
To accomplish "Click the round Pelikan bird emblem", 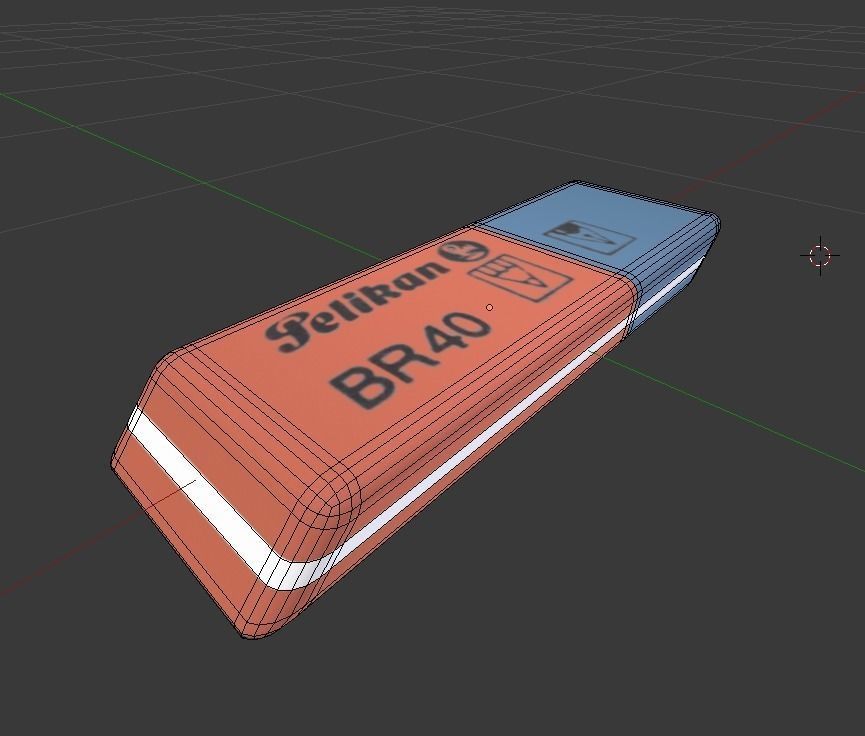I will (463, 252).
